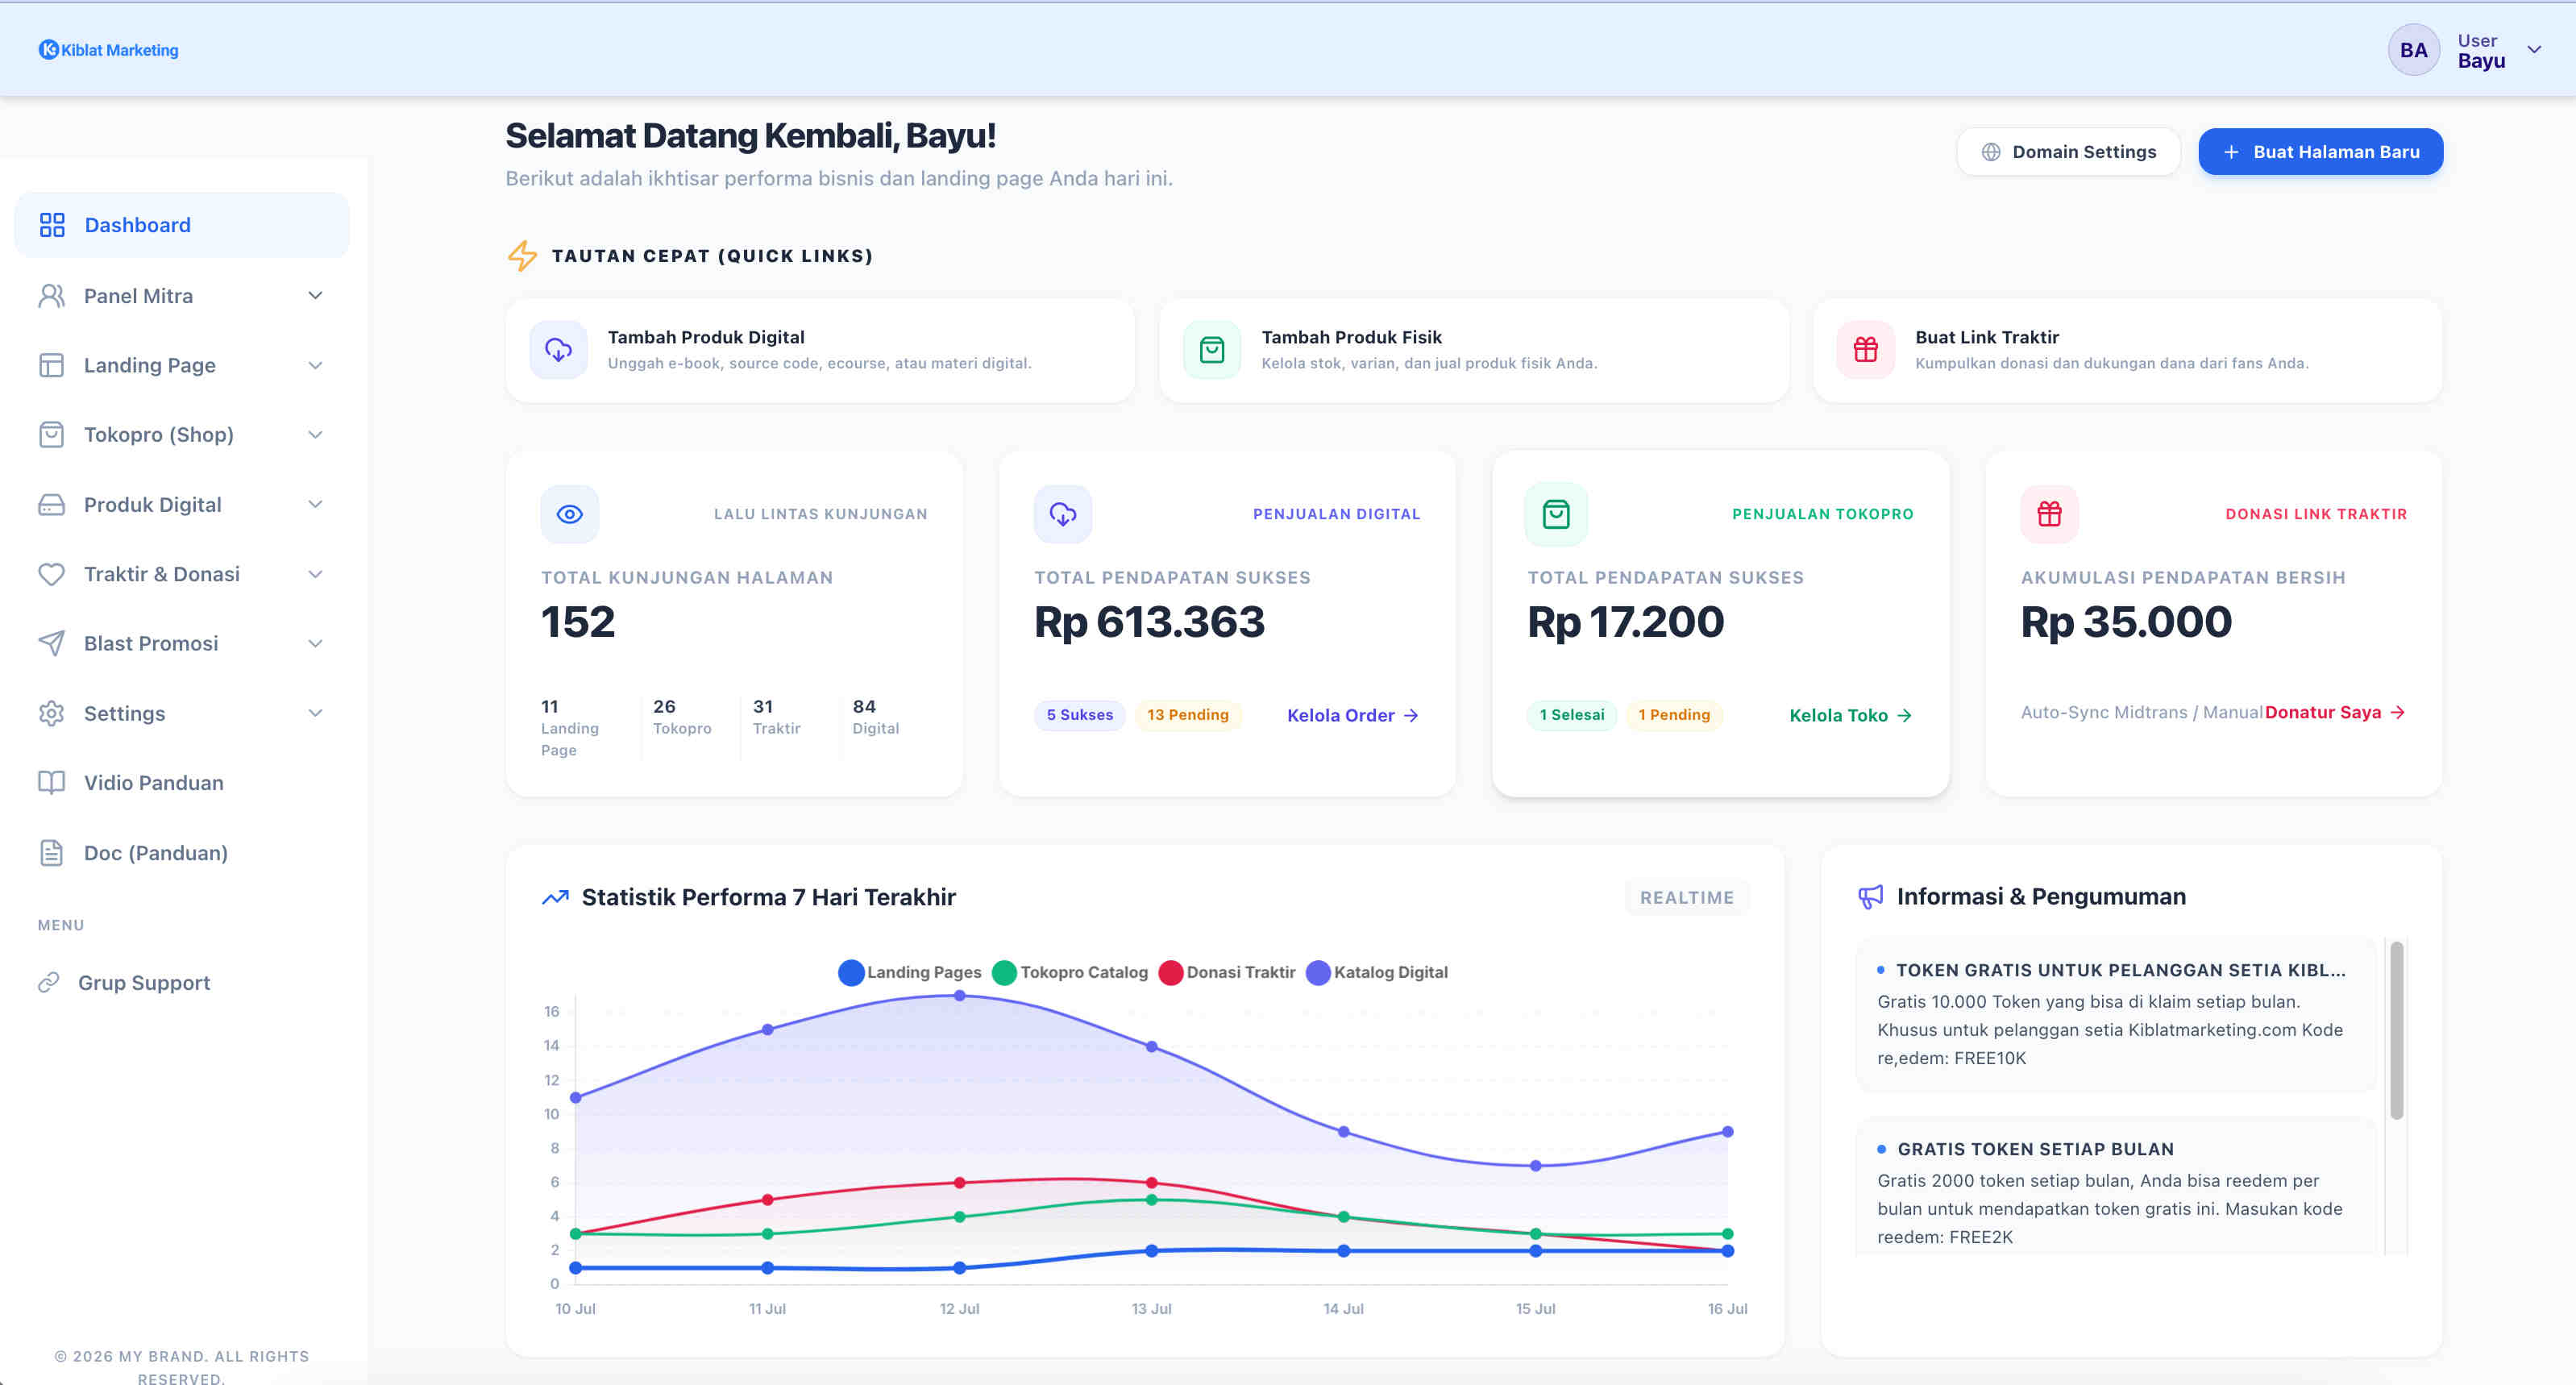Open the Tambah Produk Digital quick link title
Viewport: 2576px width, 1385px height.
[706, 338]
